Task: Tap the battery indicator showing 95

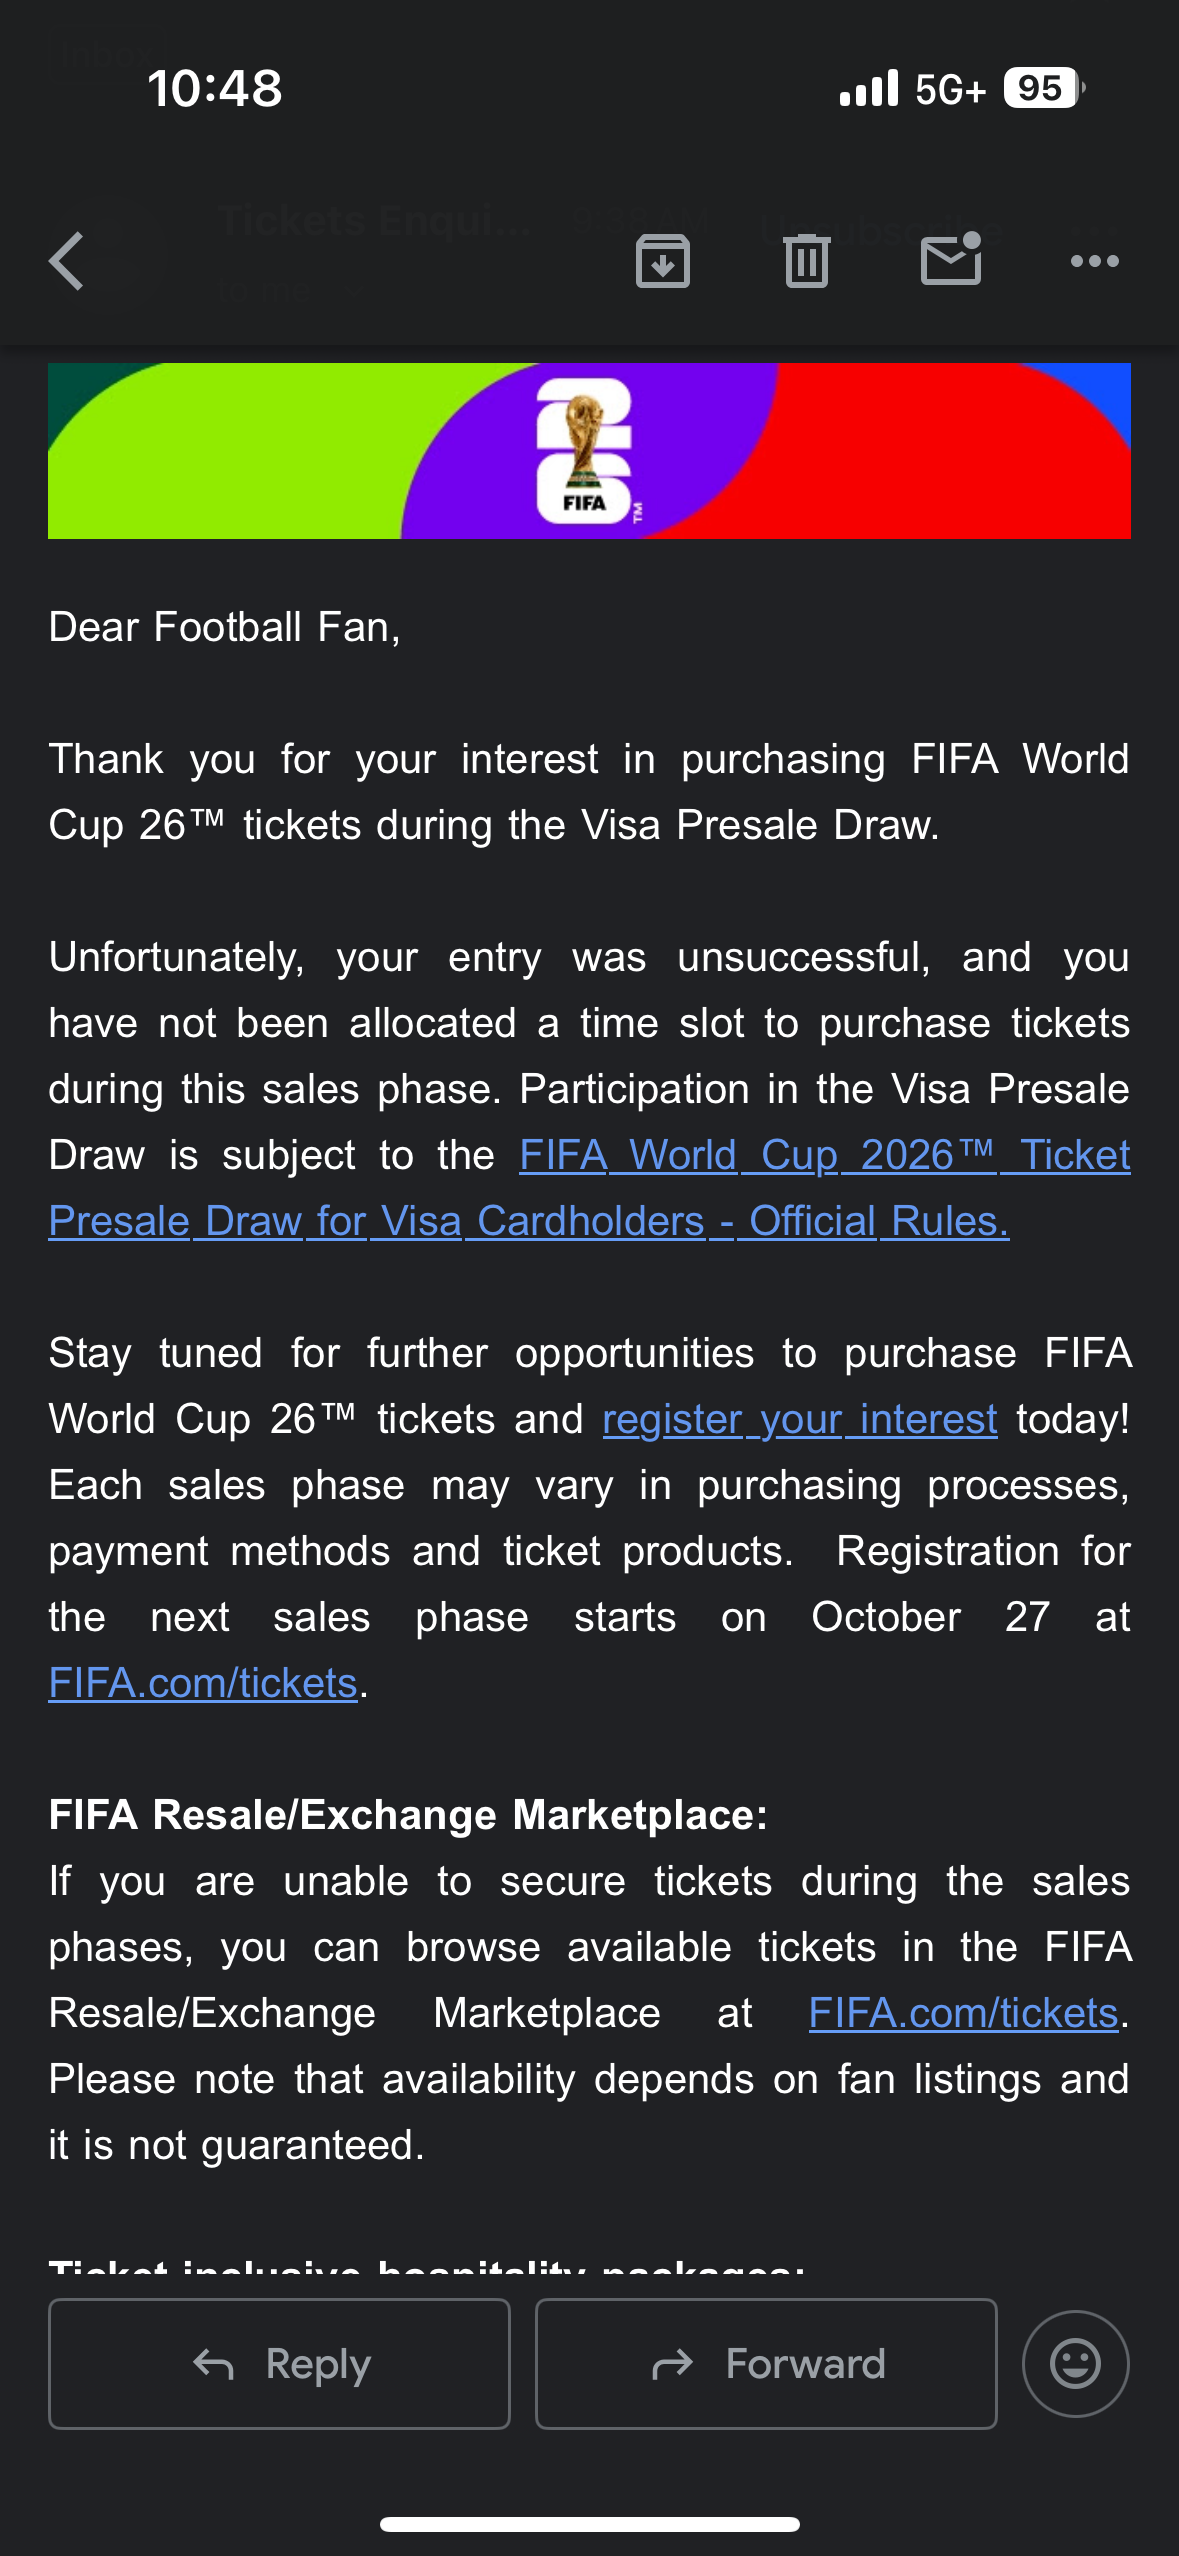Action: tap(1043, 88)
